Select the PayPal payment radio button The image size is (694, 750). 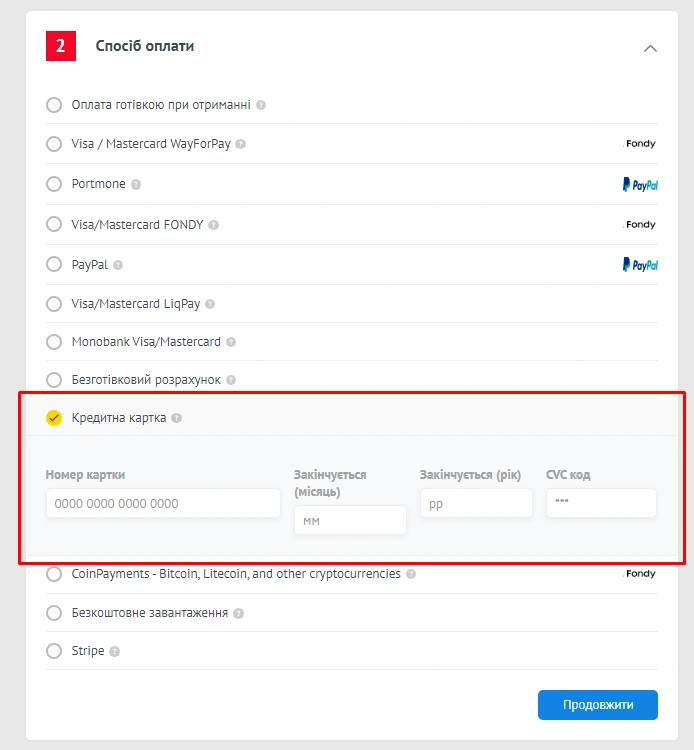pos(54,265)
